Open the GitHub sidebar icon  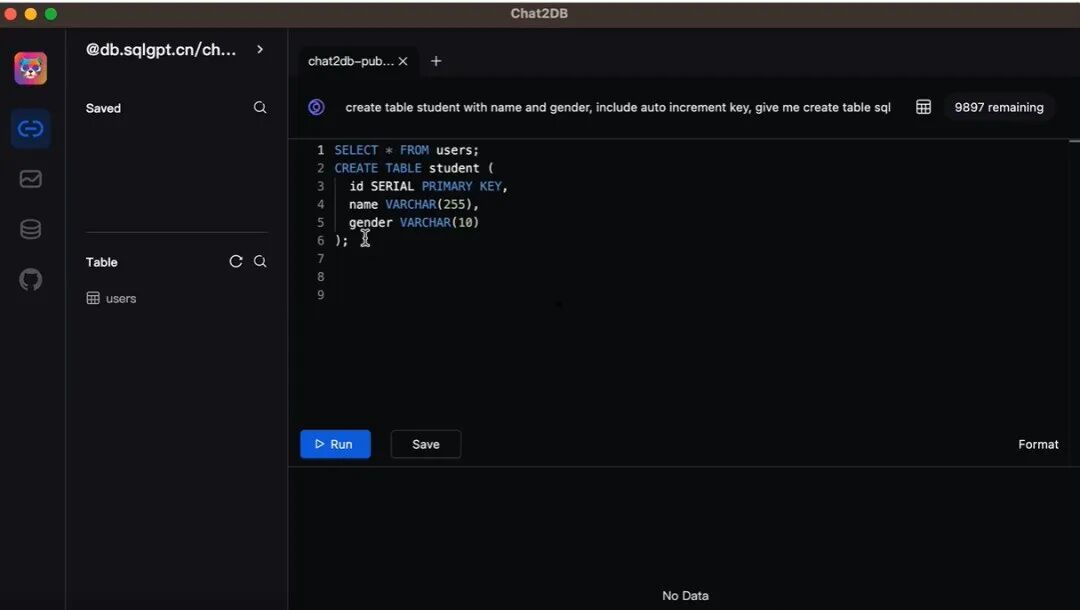pos(30,280)
